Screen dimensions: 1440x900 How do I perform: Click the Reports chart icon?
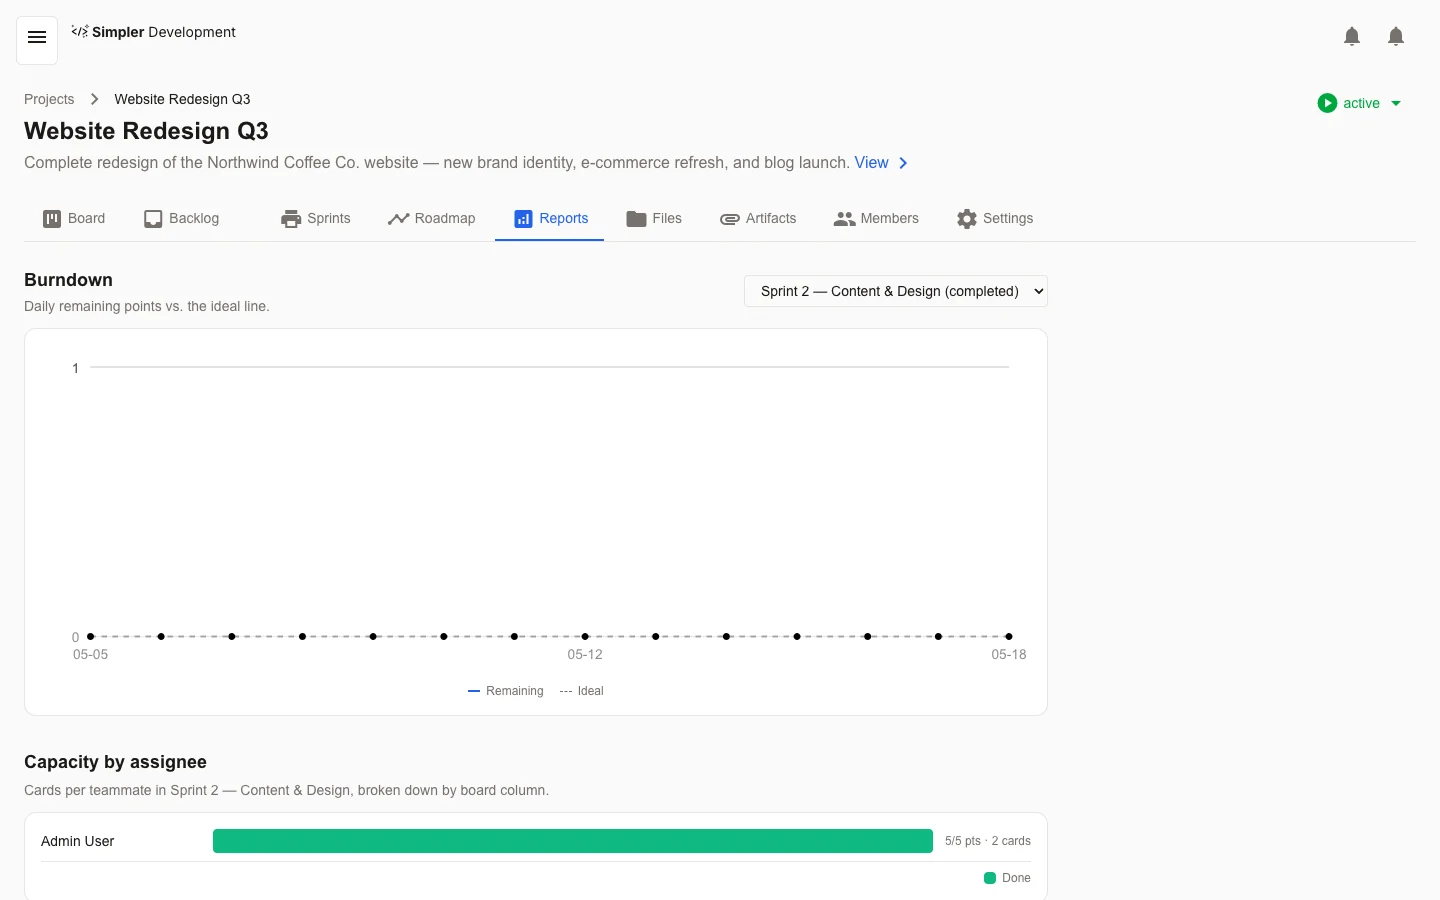pos(523,219)
